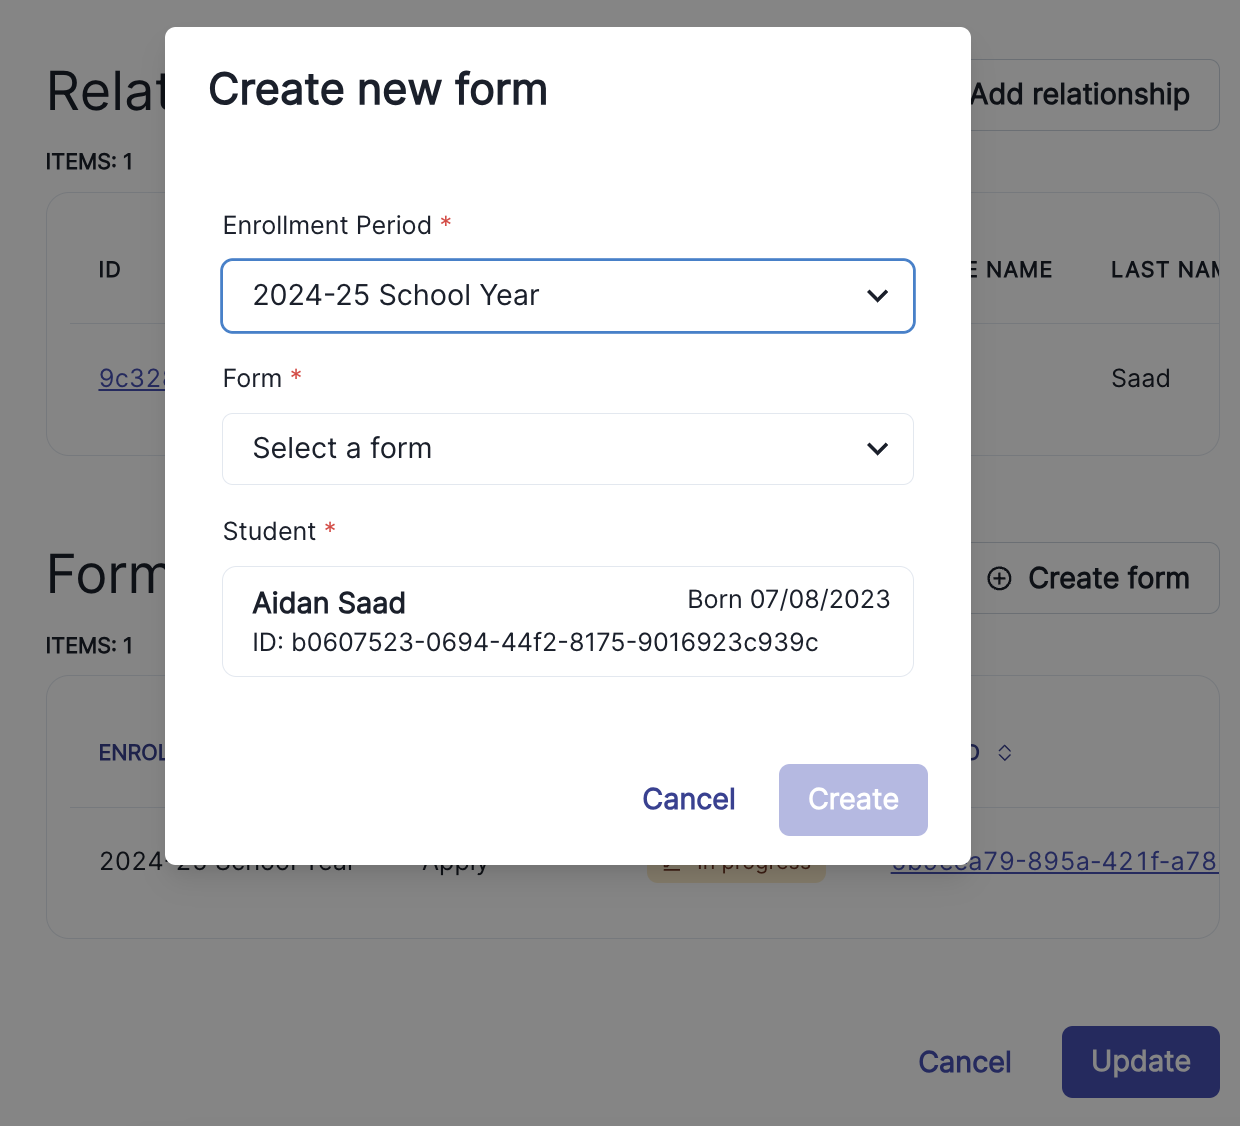Expand the 2024-25 School Year selector
Image resolution: width=1240 pixels, height=1126 pixels.
pos(568,296)
